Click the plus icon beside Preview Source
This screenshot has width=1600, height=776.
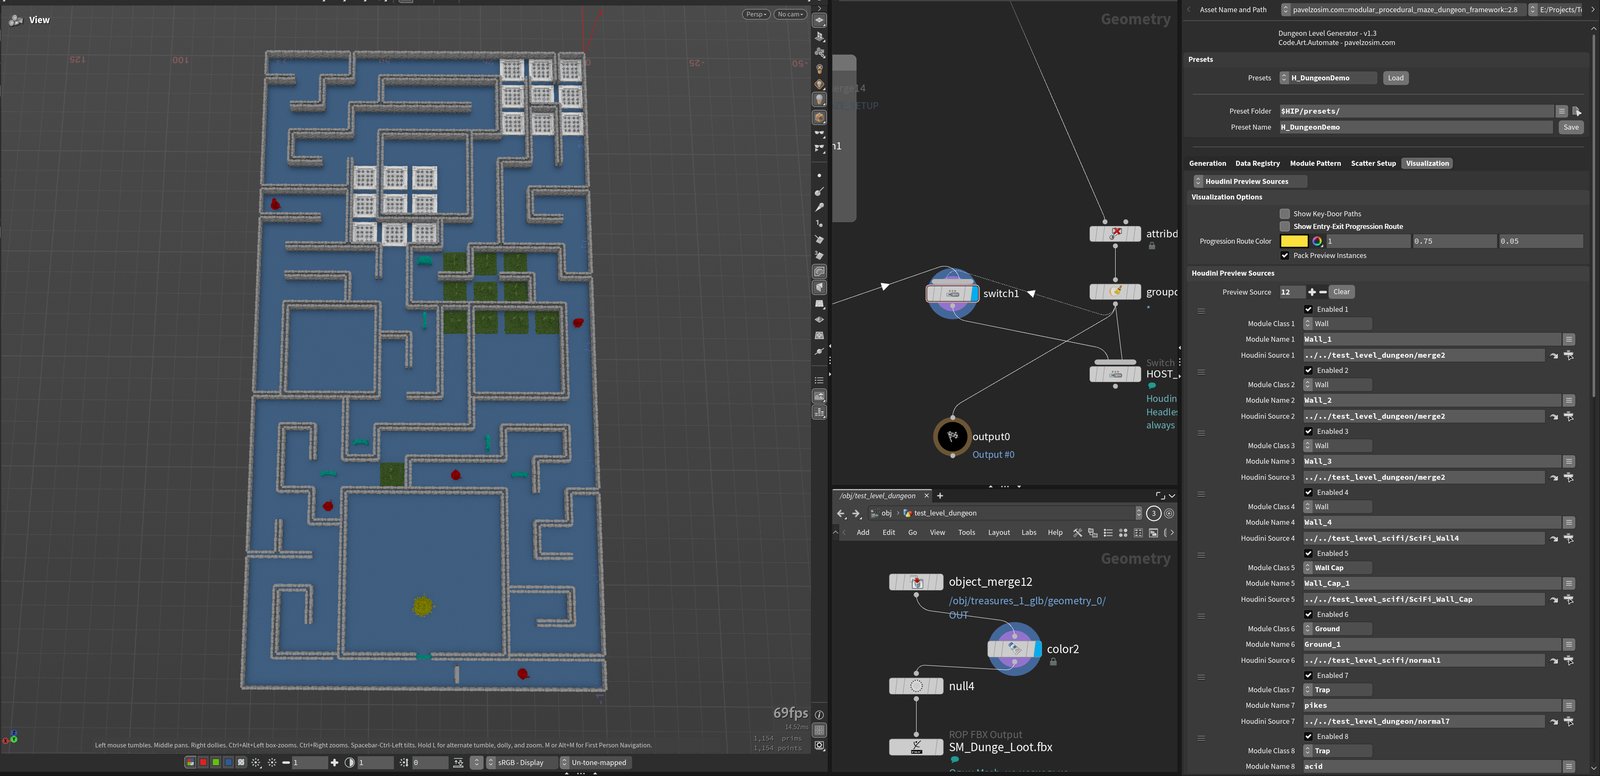pyautogui.click(x=1312, y=292)
